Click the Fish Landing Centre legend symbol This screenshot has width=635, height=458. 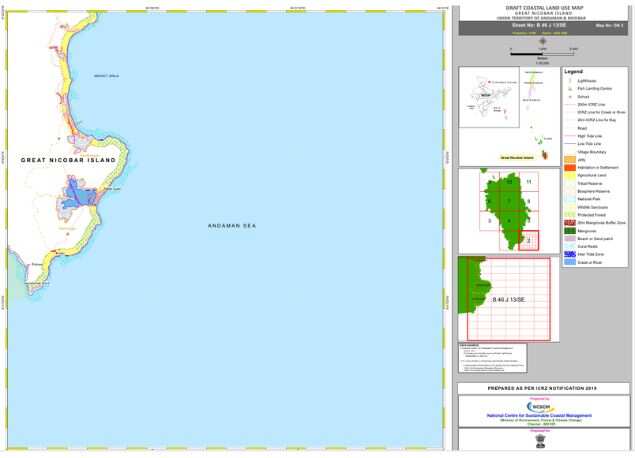pyautogui.click(x=570, y=89)
